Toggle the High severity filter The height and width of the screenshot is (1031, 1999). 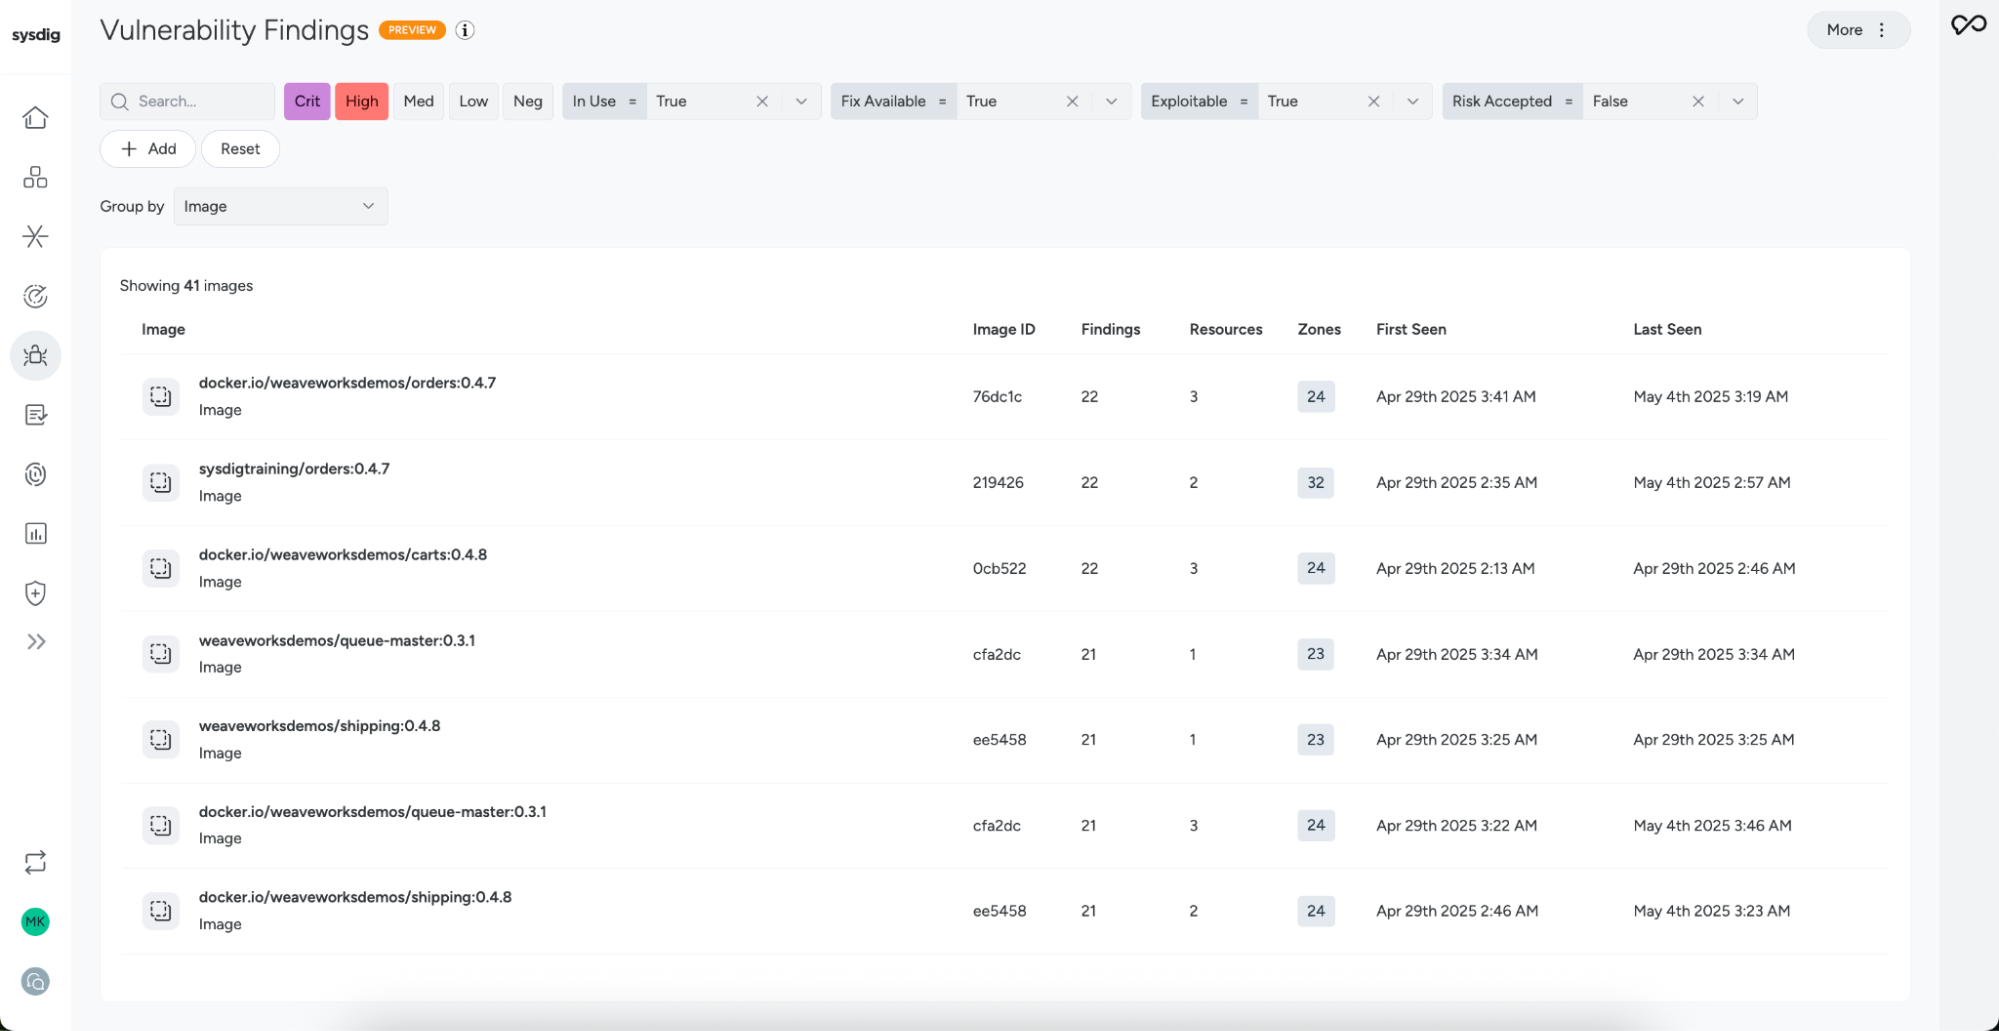coord(362,101)
